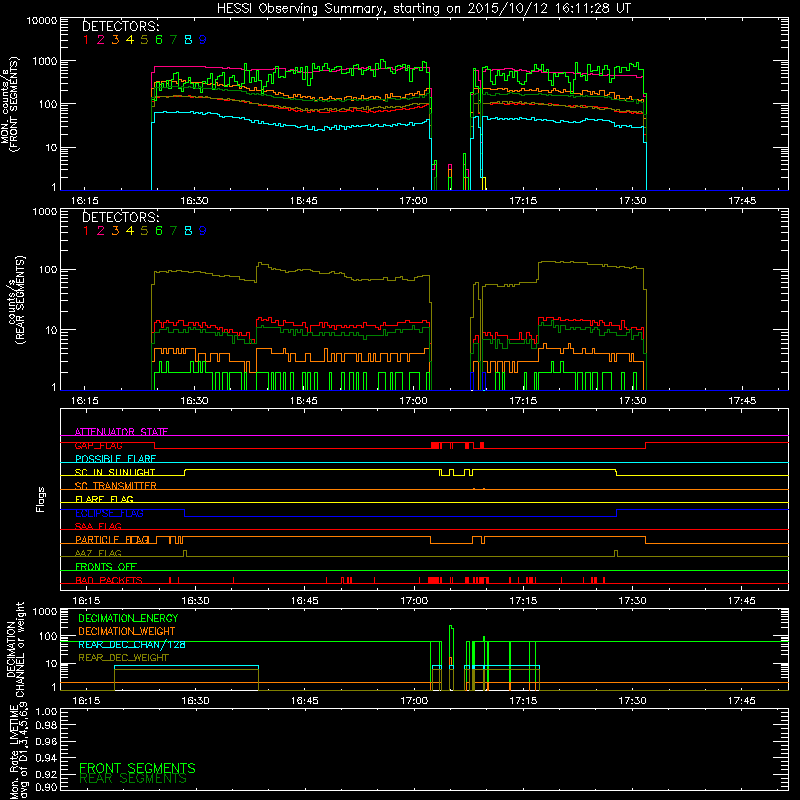Click the 17:30 tick under the Flags plot
800x800 pixels.
point(633,601)
